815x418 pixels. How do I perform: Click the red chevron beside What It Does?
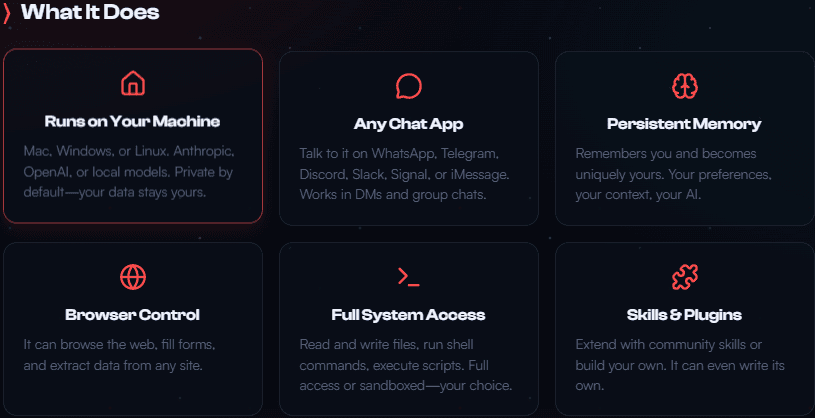click(x=8, y=13)
